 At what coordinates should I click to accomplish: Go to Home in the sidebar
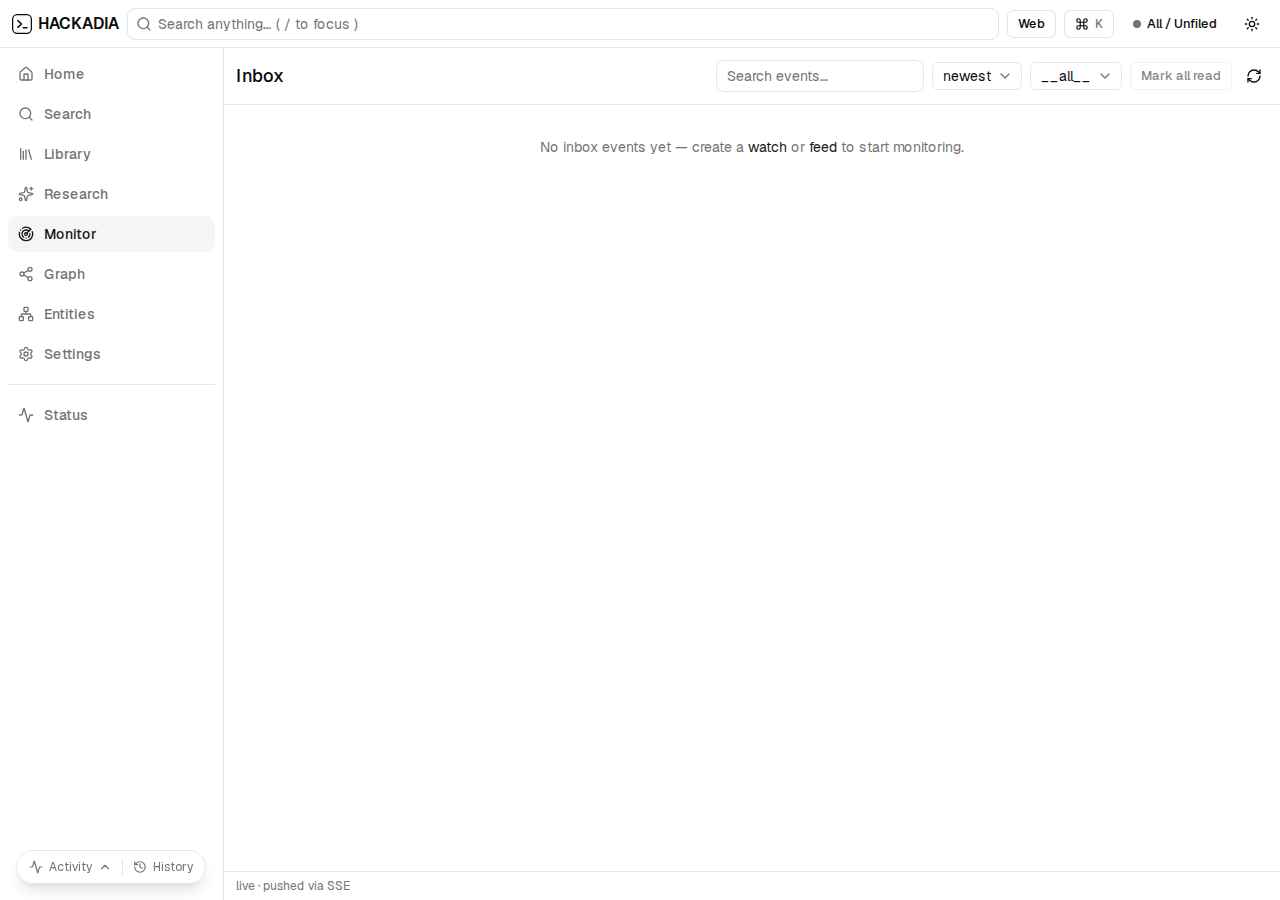(111, 74)
